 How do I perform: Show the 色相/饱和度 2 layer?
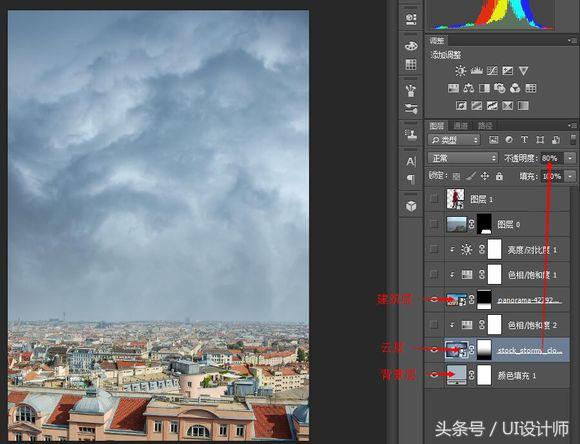pos(434,324)
